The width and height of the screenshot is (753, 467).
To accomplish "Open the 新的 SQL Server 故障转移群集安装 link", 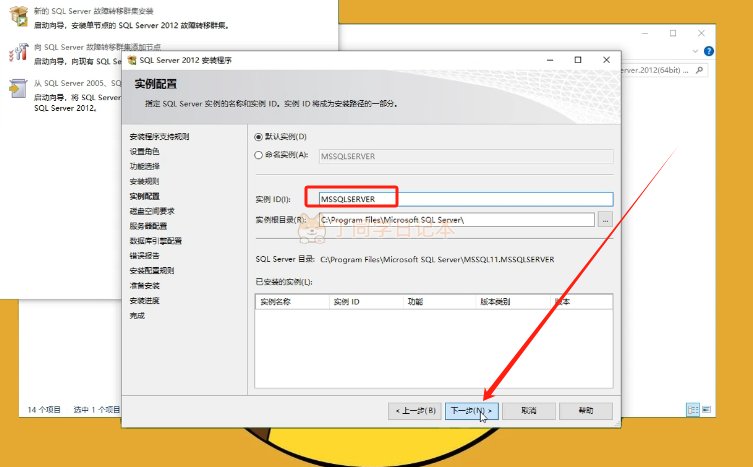I will (94, 11).
